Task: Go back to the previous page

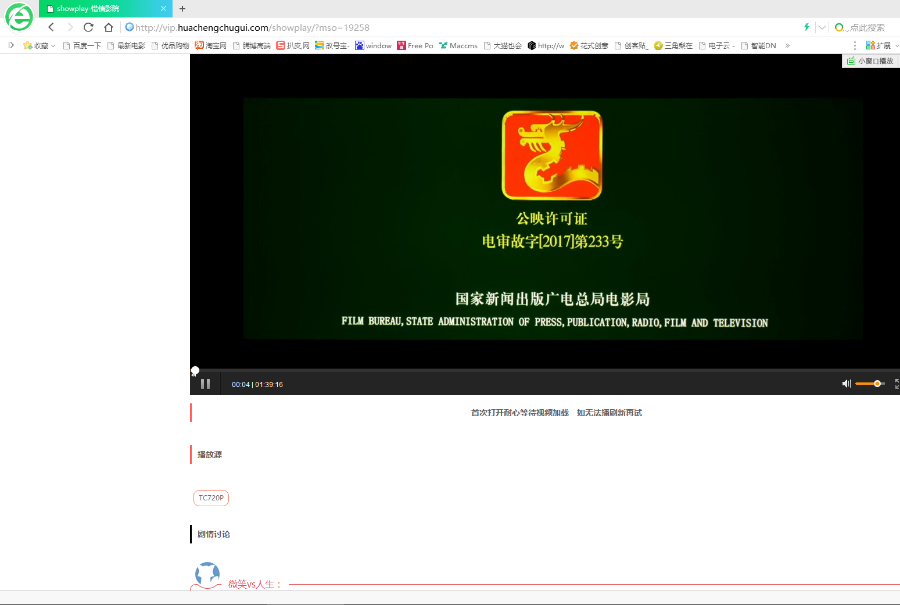Action: (49, 28)
